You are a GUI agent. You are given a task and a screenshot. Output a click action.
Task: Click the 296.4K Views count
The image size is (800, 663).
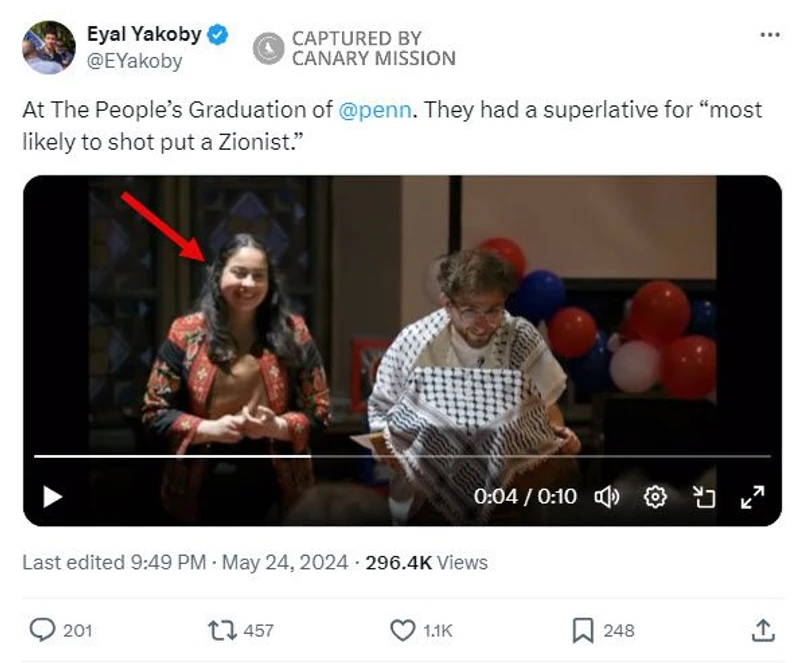click(426, 563)
